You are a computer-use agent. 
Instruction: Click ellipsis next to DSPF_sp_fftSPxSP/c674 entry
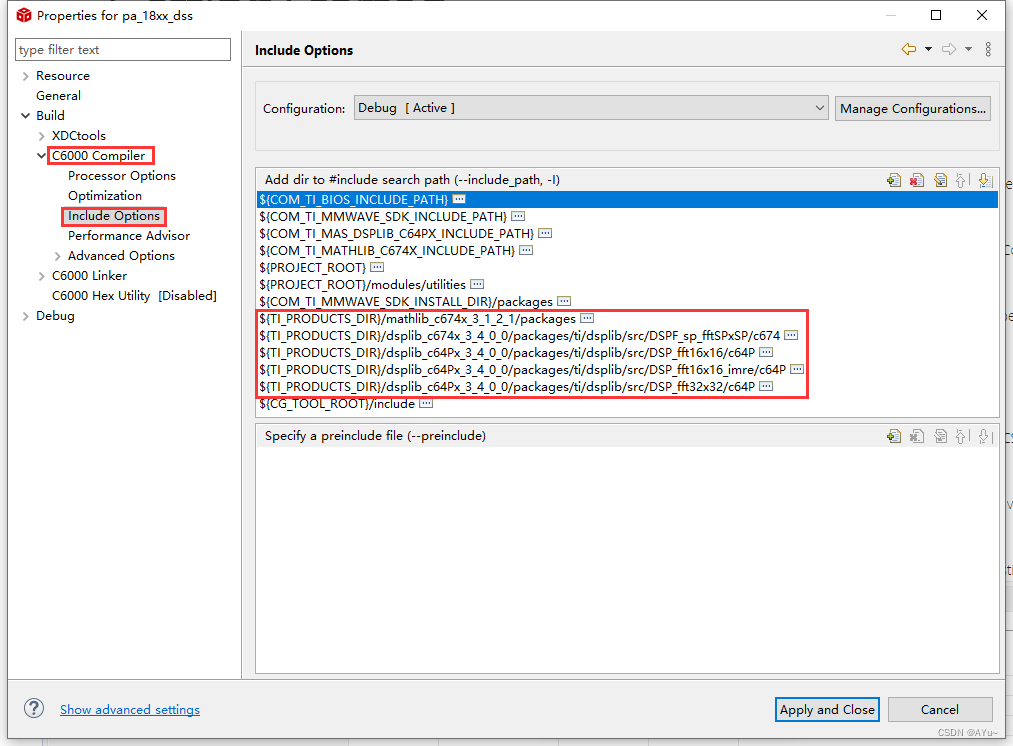(x=791, y=335)
